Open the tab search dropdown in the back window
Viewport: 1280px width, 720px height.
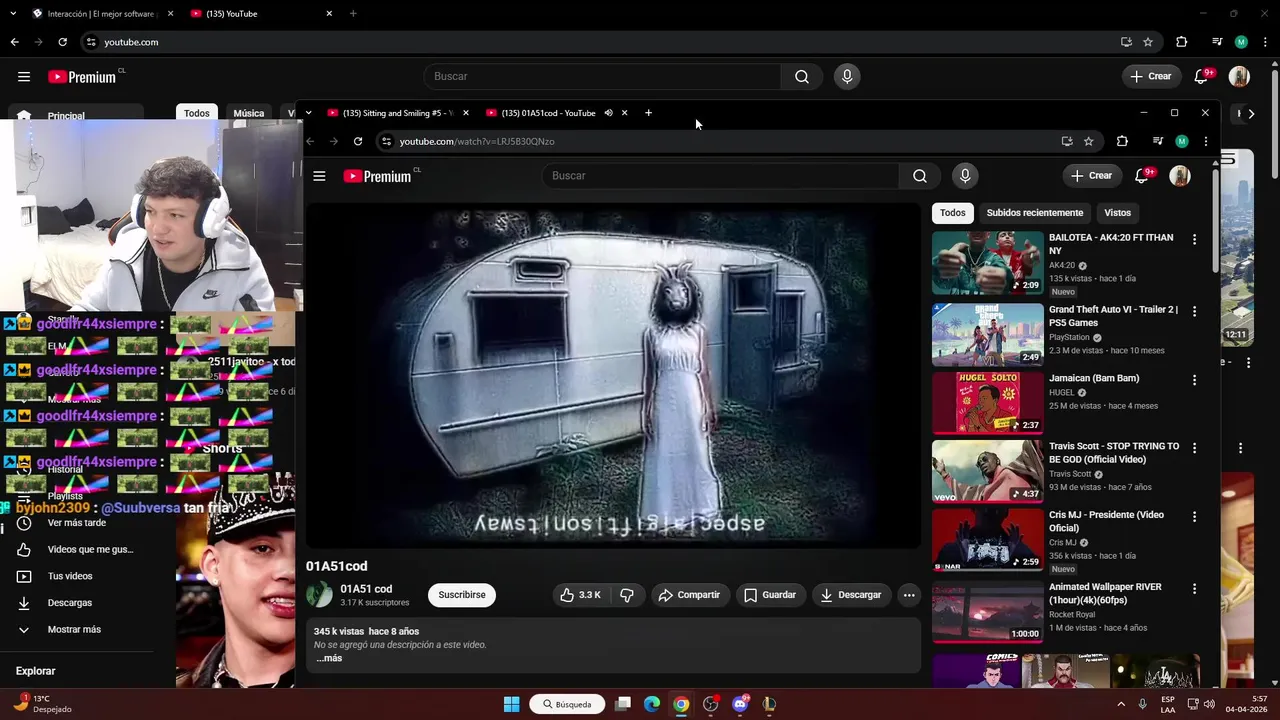click(13, 14)
